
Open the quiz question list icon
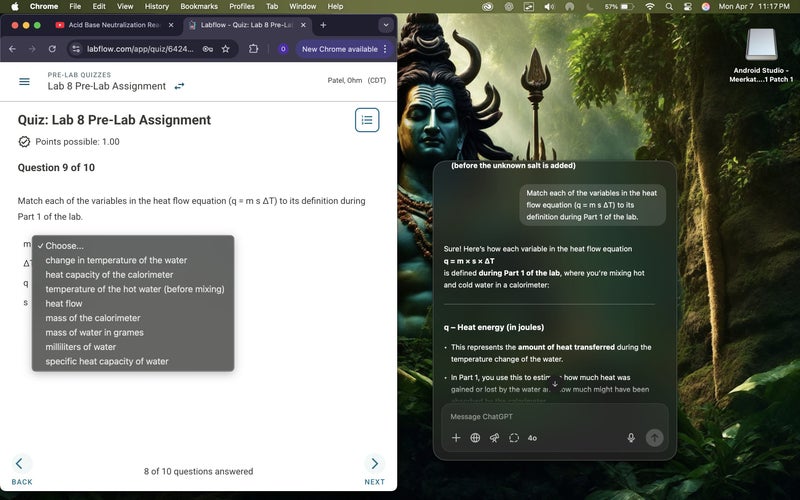(x=367, y=120)
